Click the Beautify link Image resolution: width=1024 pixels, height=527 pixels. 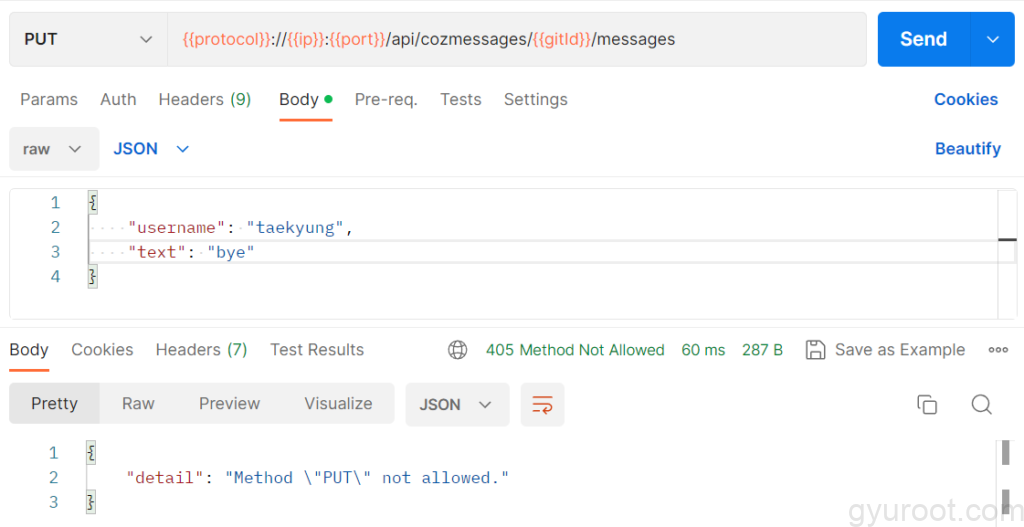[x=967, y=149]
